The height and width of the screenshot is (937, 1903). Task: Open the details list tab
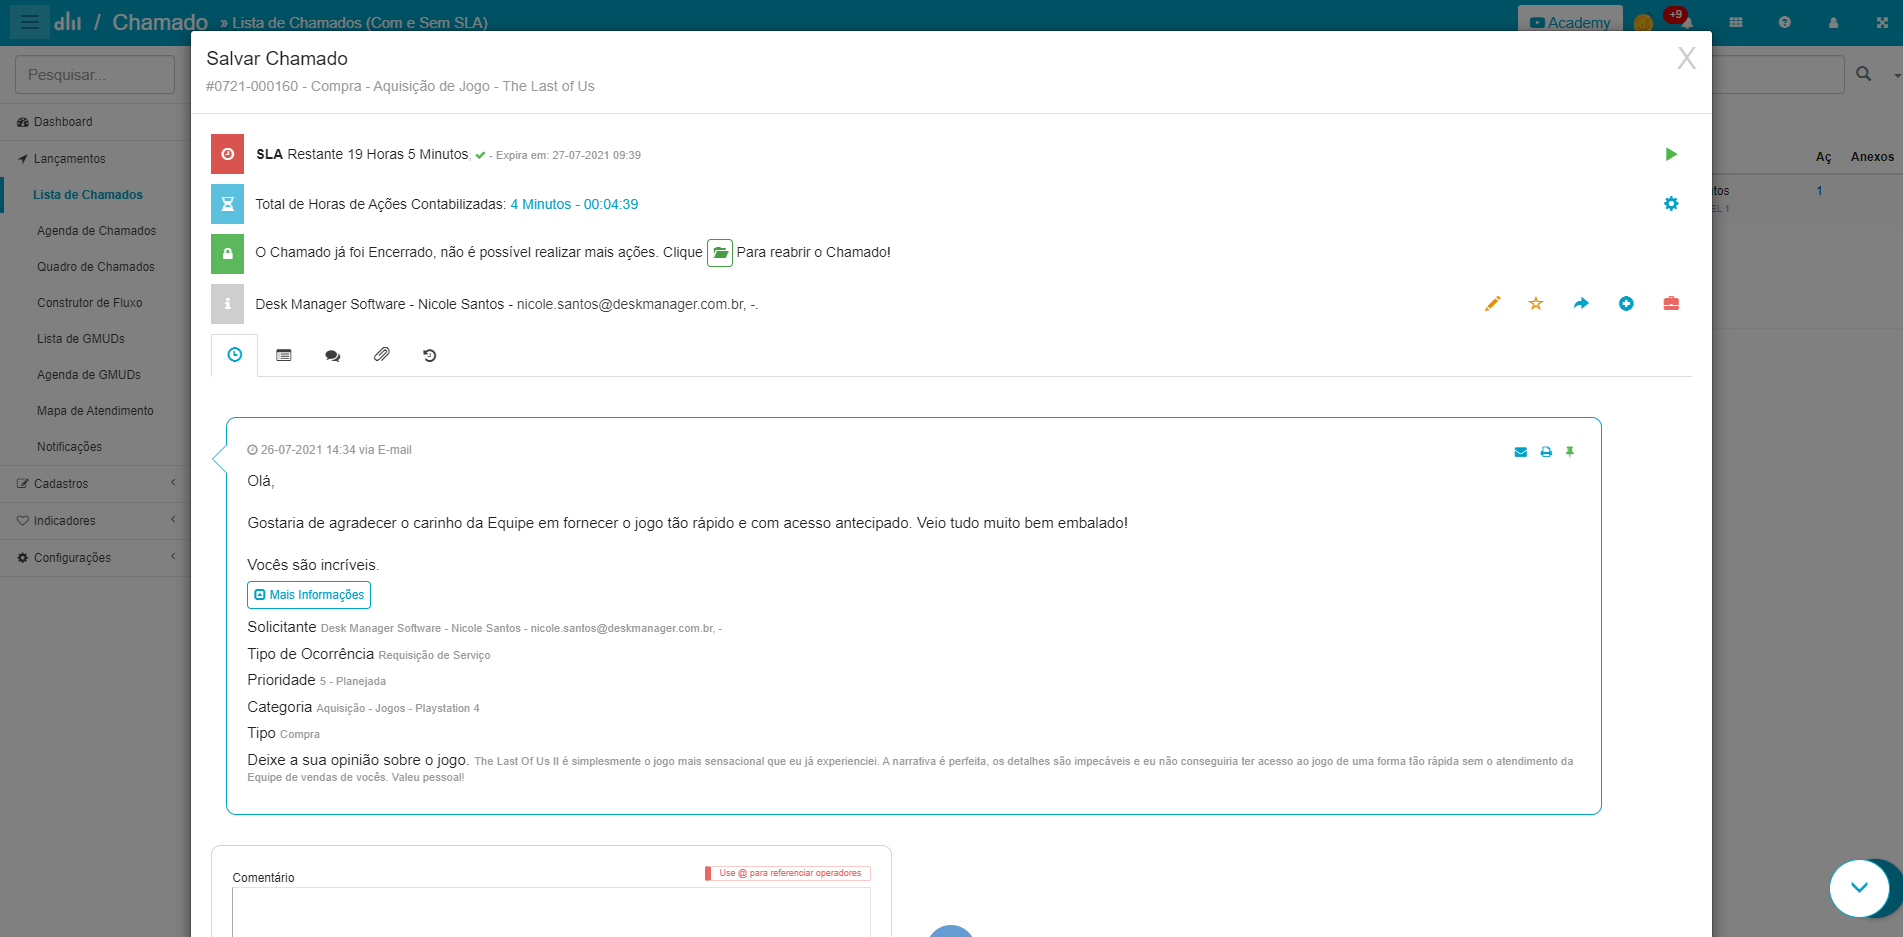coord(284,355)
